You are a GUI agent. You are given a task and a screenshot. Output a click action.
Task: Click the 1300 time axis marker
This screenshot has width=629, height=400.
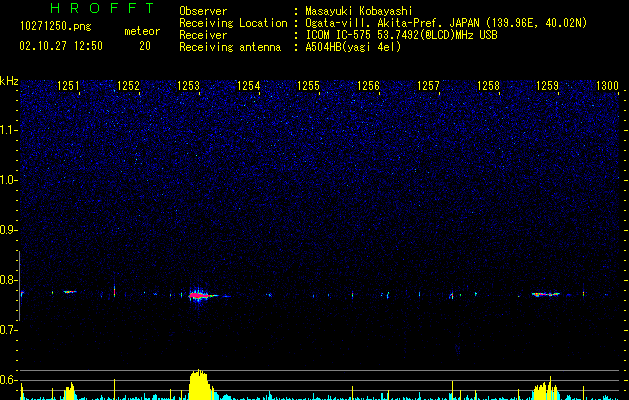(x=607, y=86)
